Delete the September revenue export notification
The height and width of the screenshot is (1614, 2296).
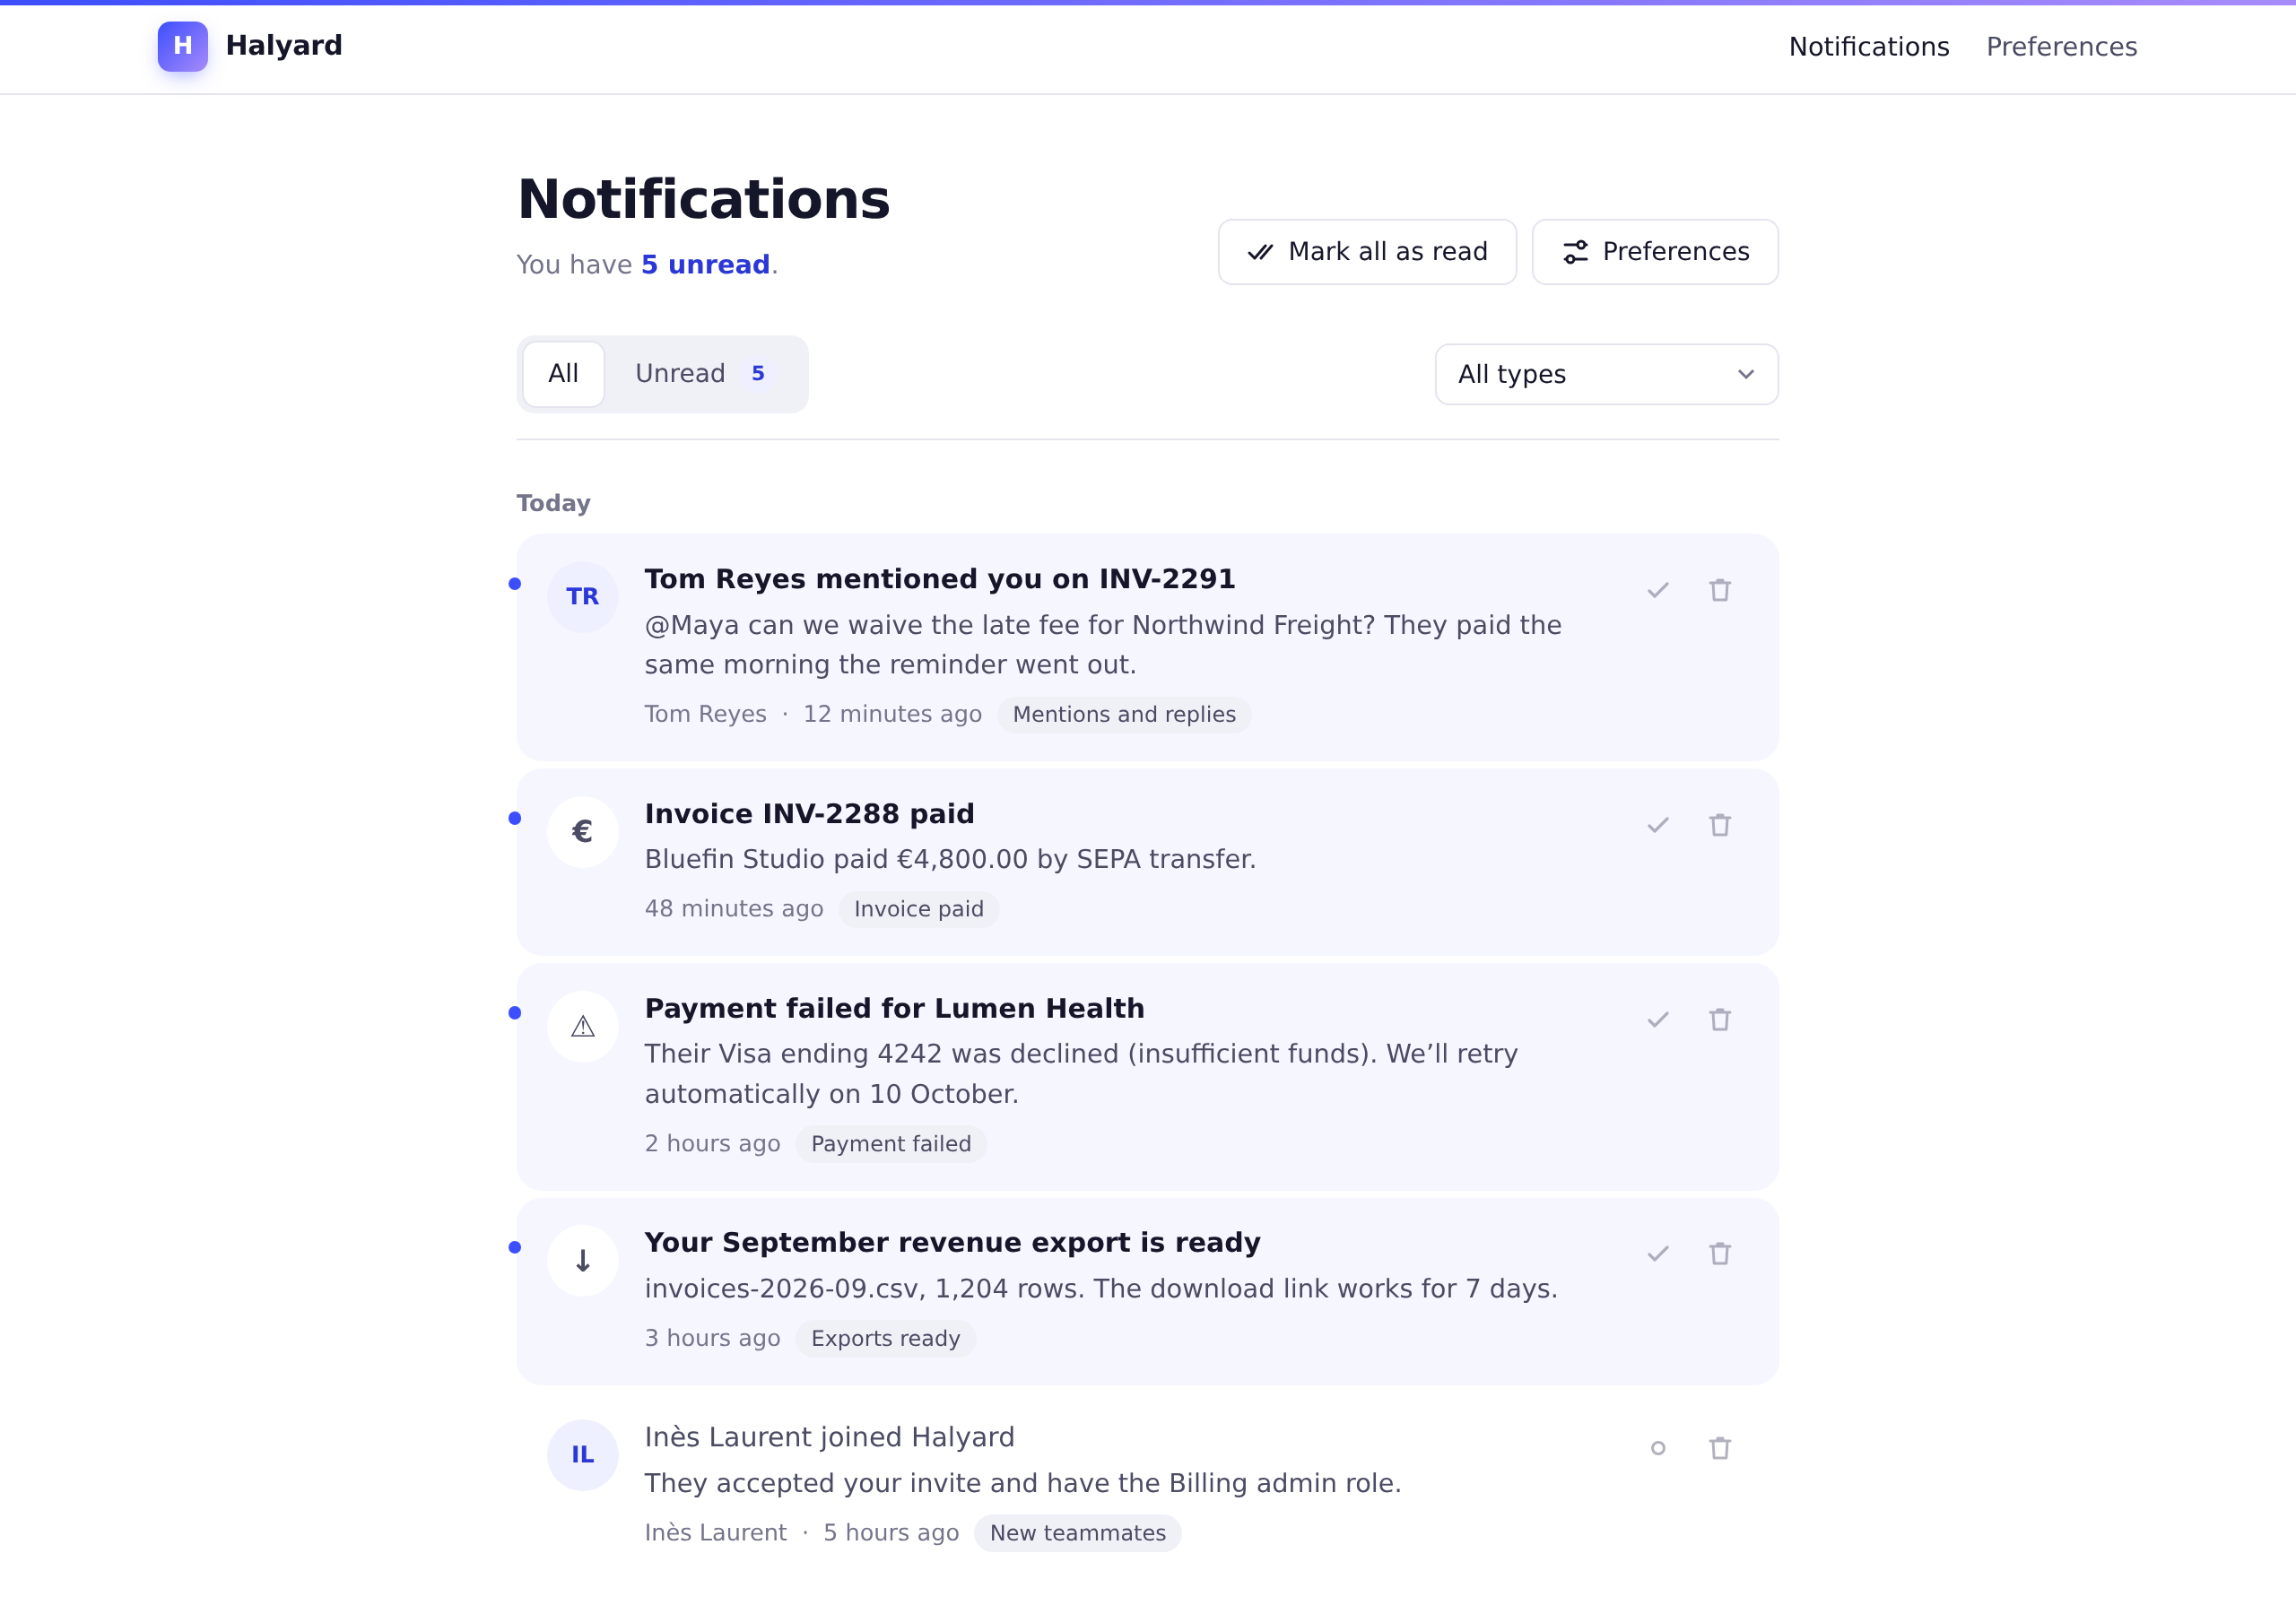click(x=1719, y=1253)
